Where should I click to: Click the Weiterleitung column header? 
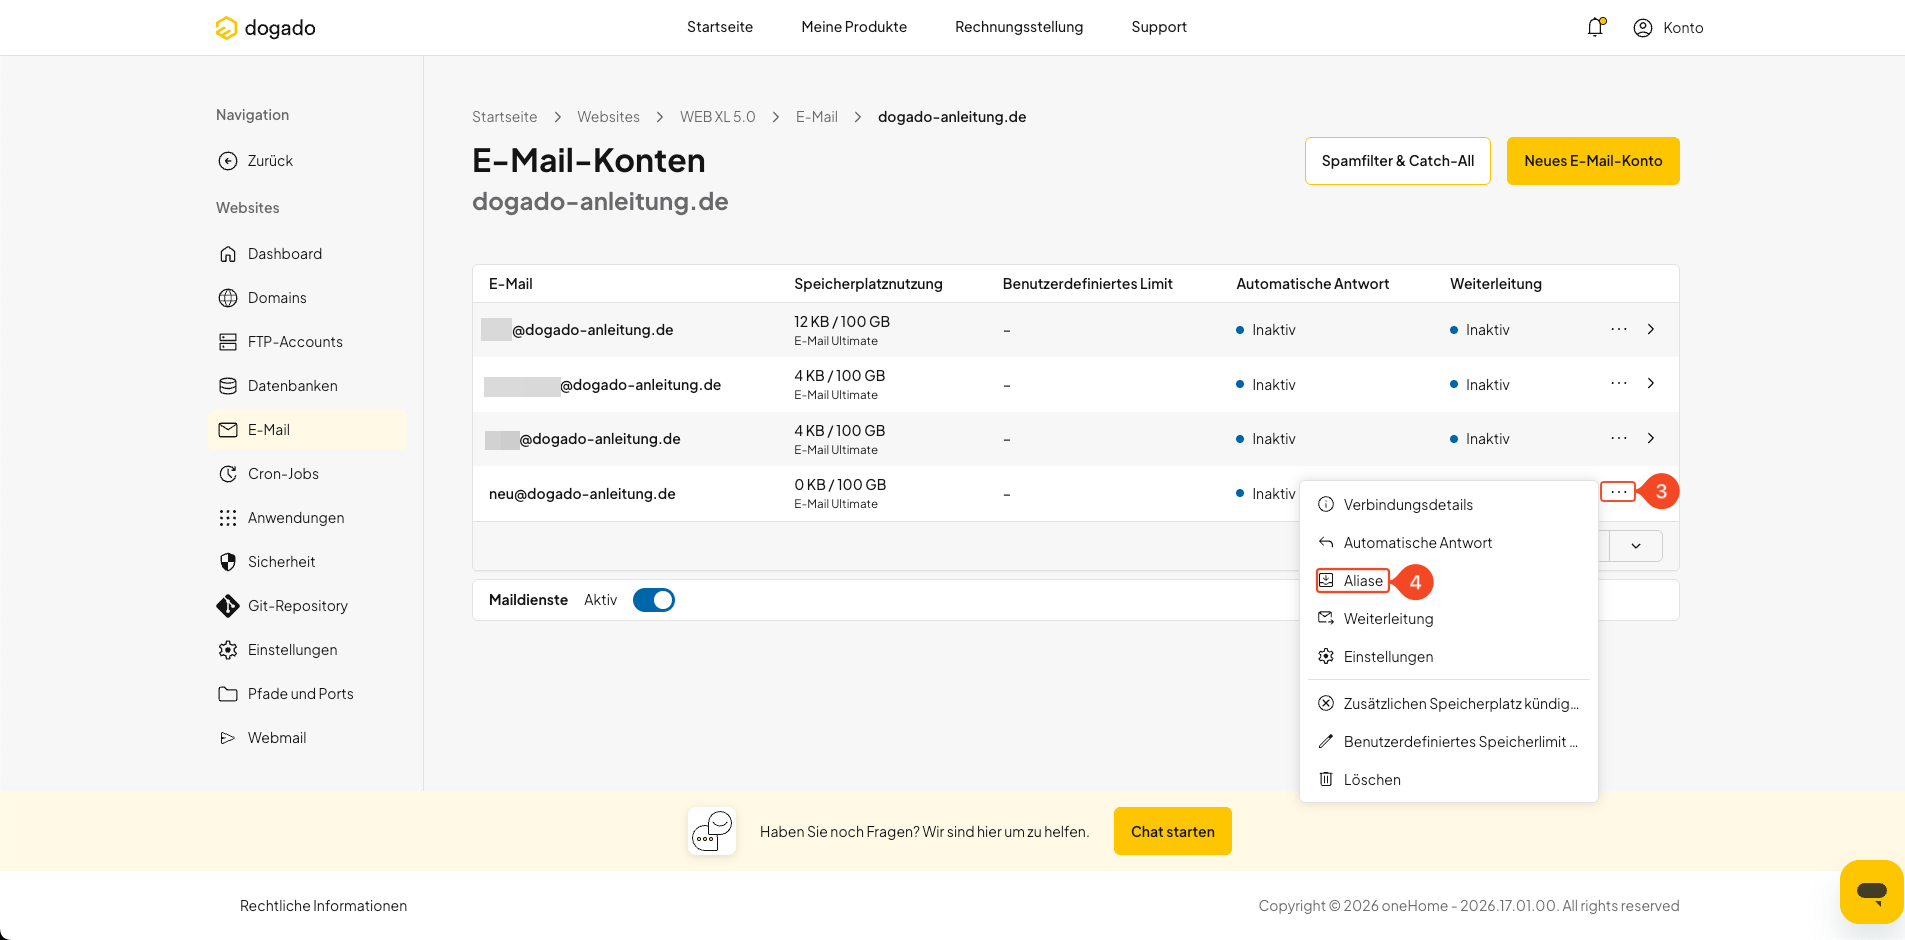pos(1496,284)
